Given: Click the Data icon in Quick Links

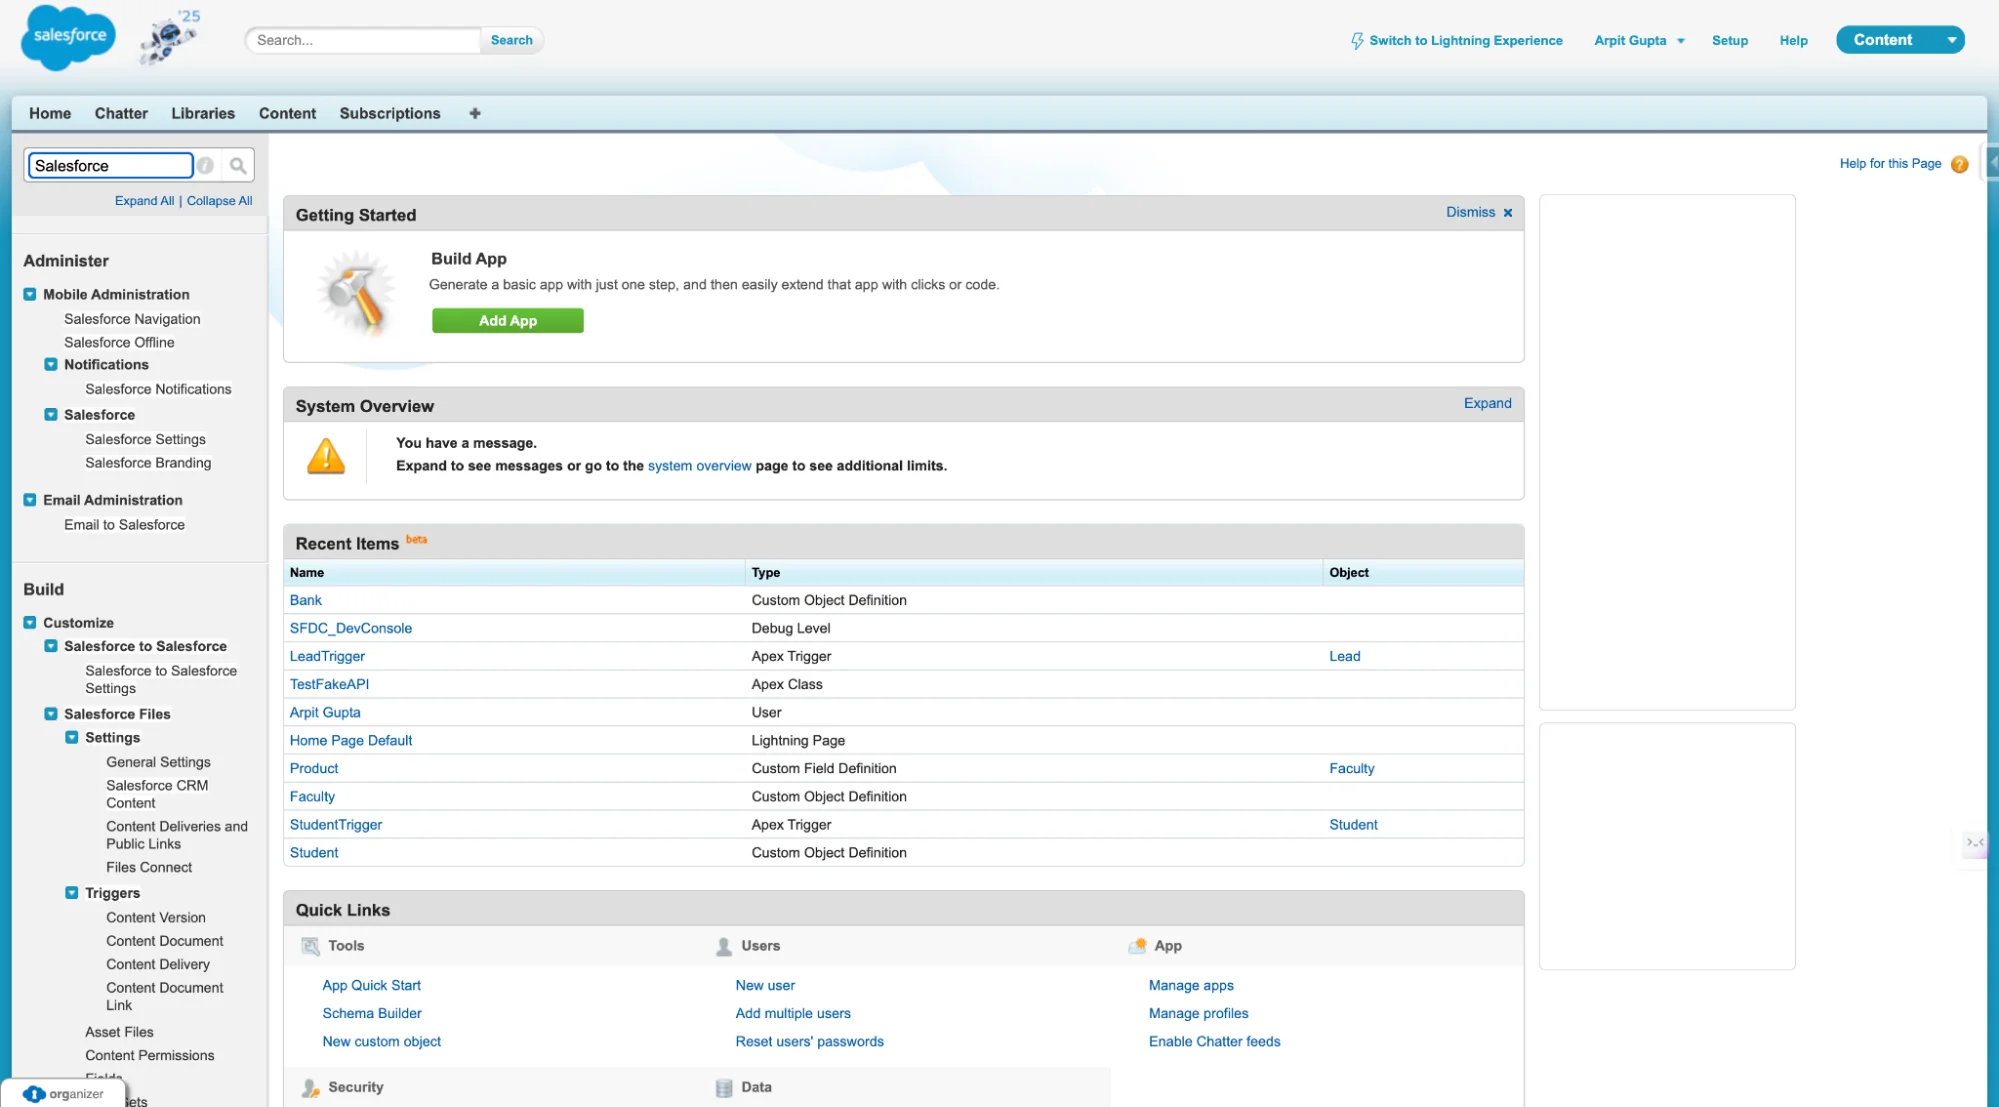Looking at the screenshot, I should 722,1087.
